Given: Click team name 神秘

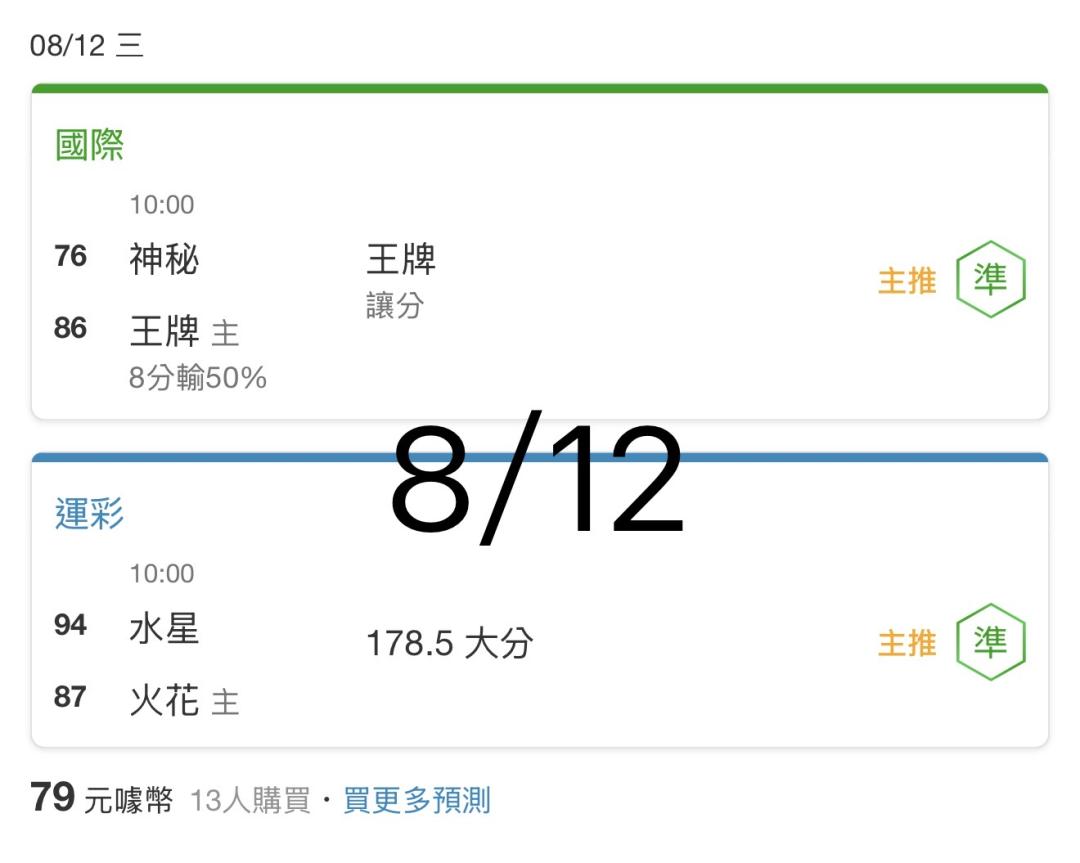Looking at the screenshot, I should (164, 260).
